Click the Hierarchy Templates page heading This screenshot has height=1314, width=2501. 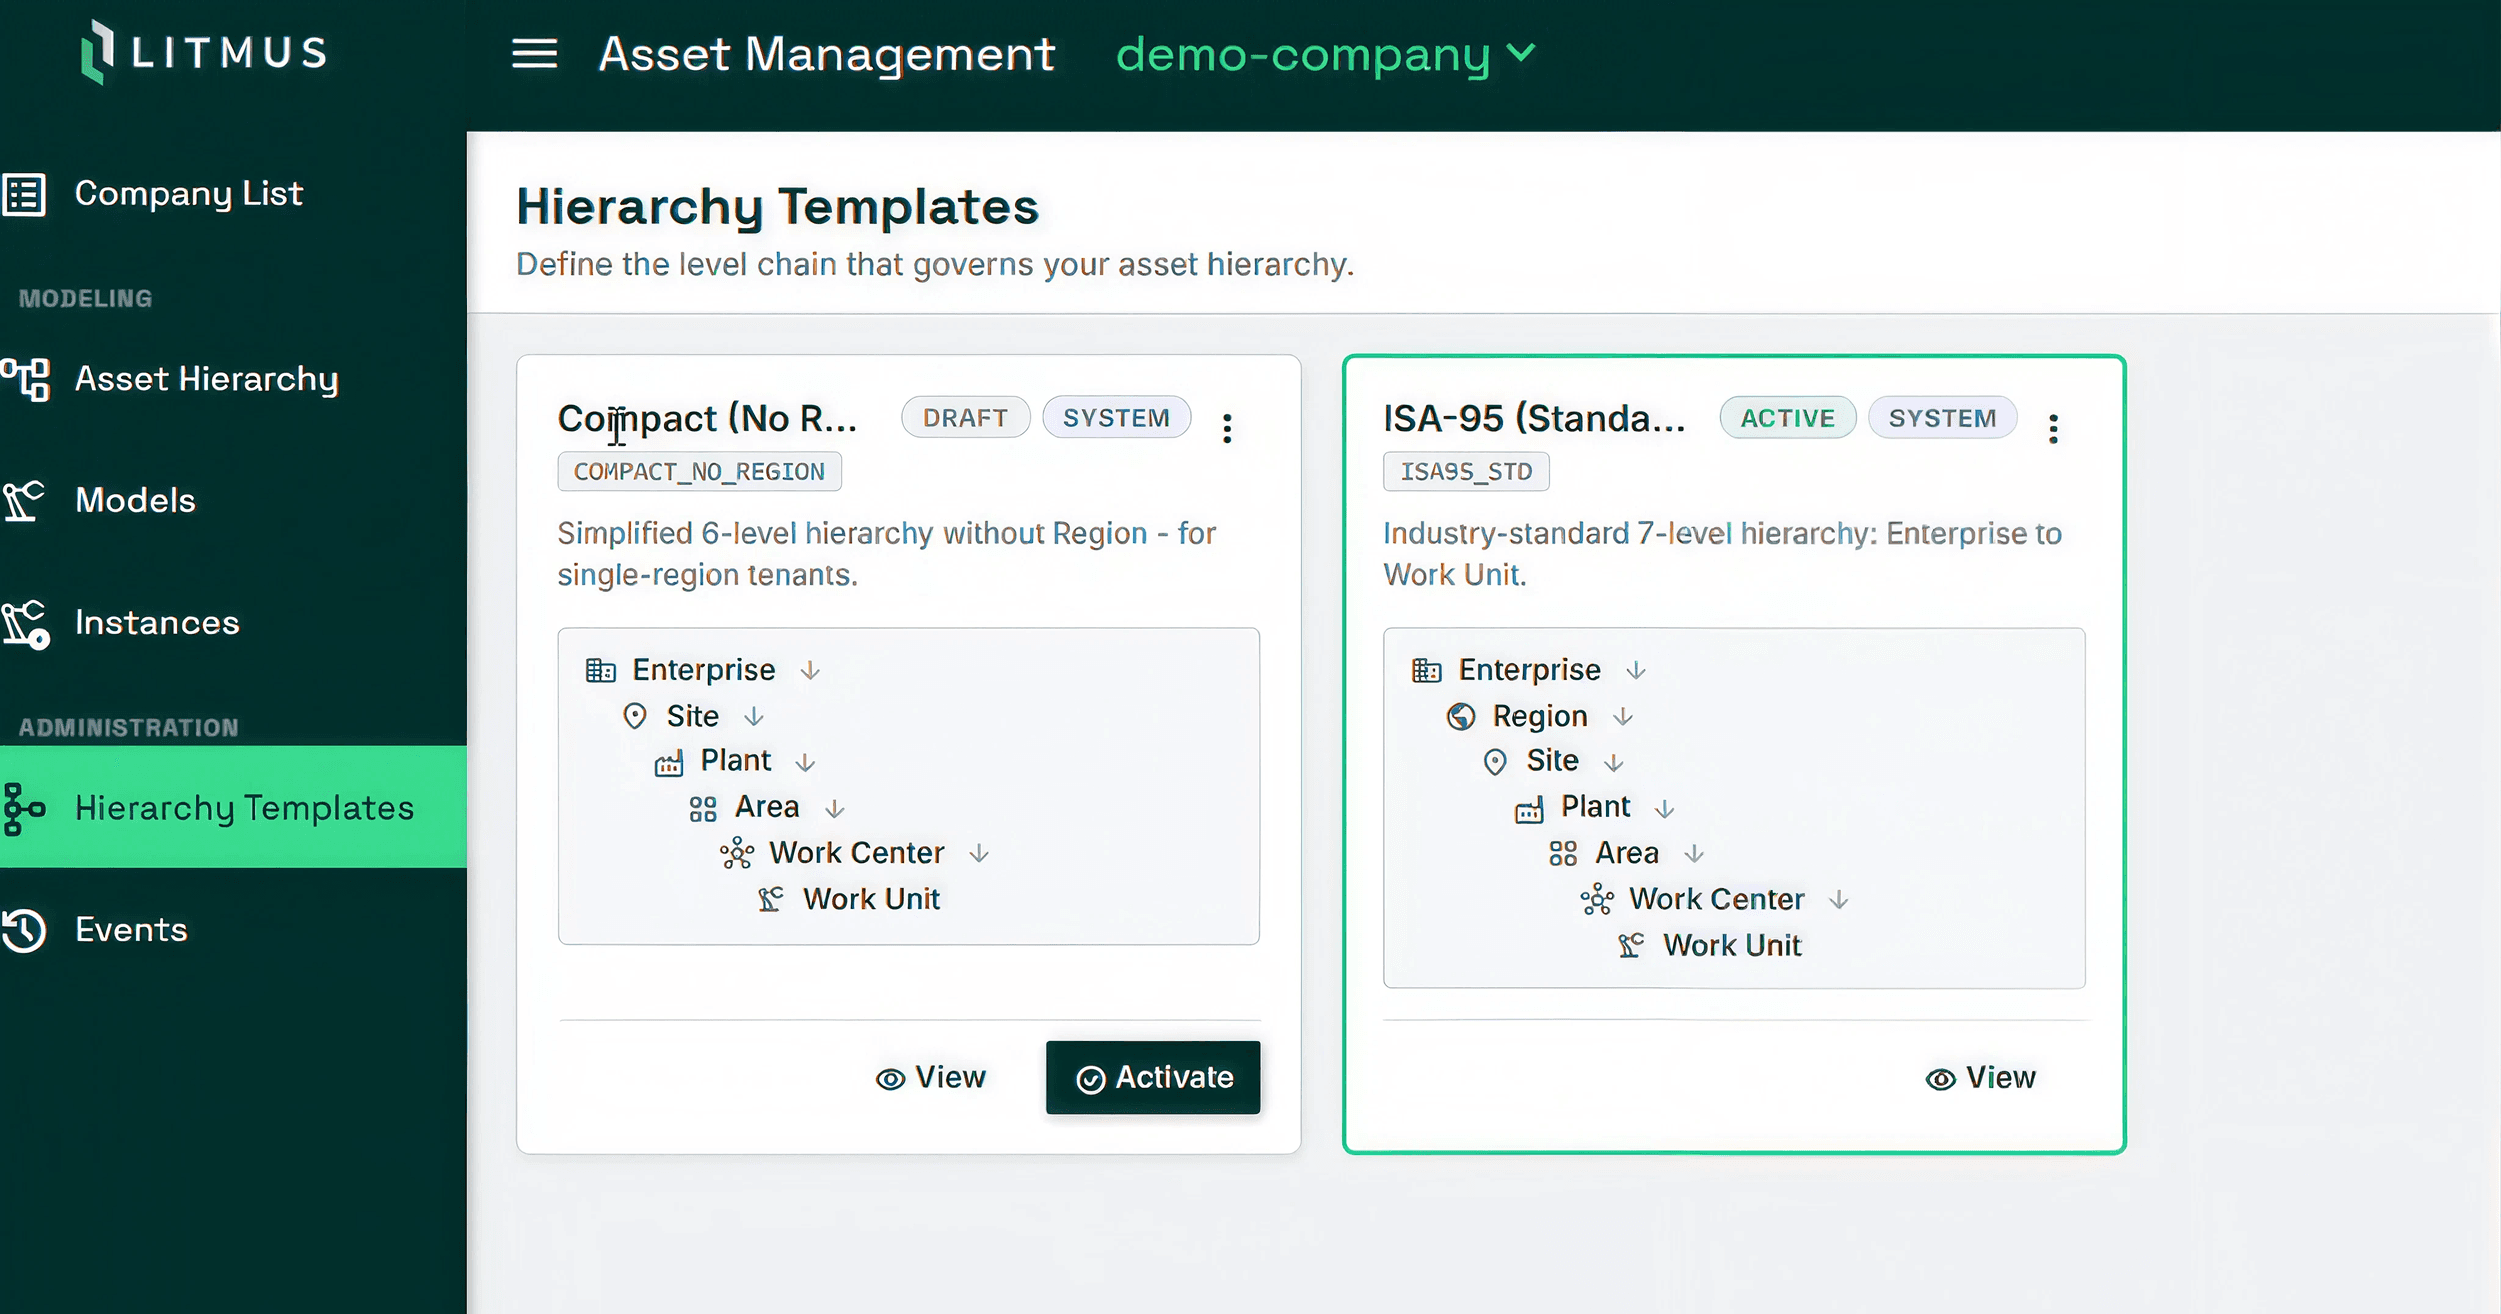[x=777, y=207]
